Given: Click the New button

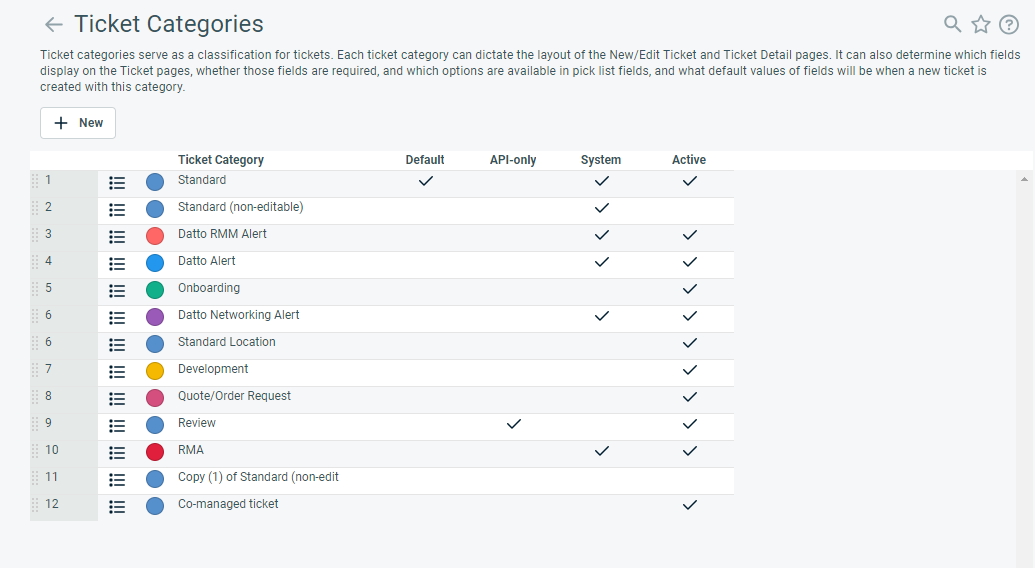Looking at the screenshot, I should 78,123.
